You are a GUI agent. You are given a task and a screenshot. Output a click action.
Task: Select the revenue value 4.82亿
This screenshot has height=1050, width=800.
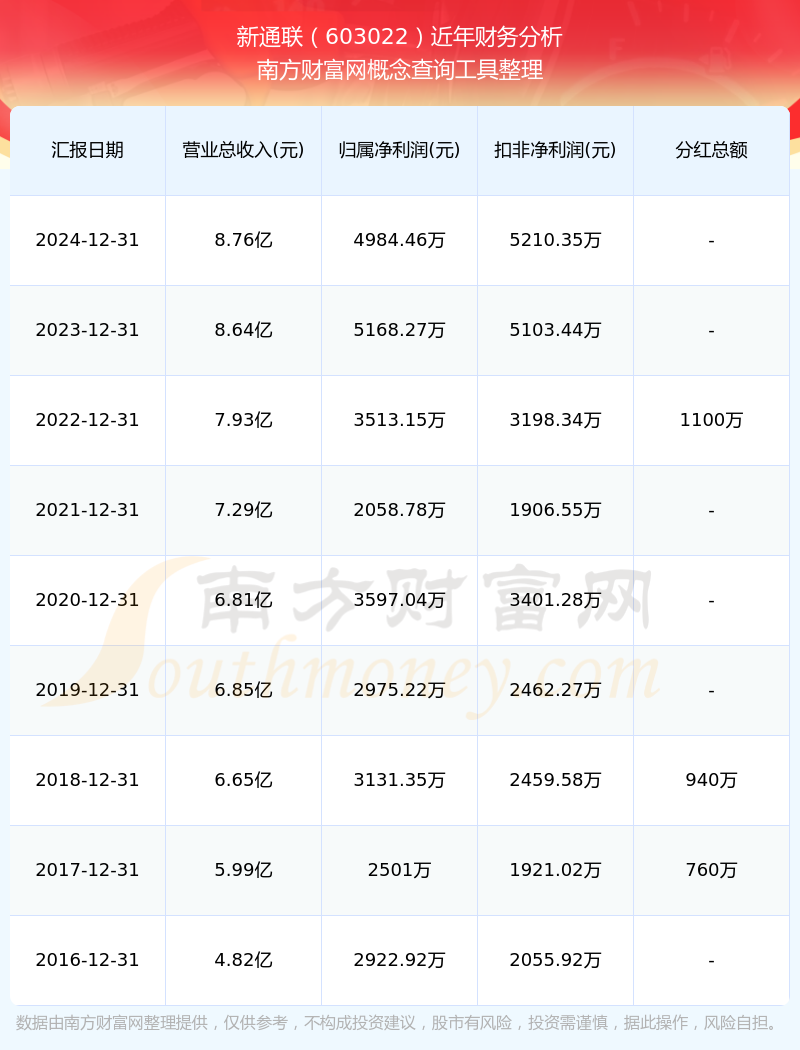coord(243,960)
